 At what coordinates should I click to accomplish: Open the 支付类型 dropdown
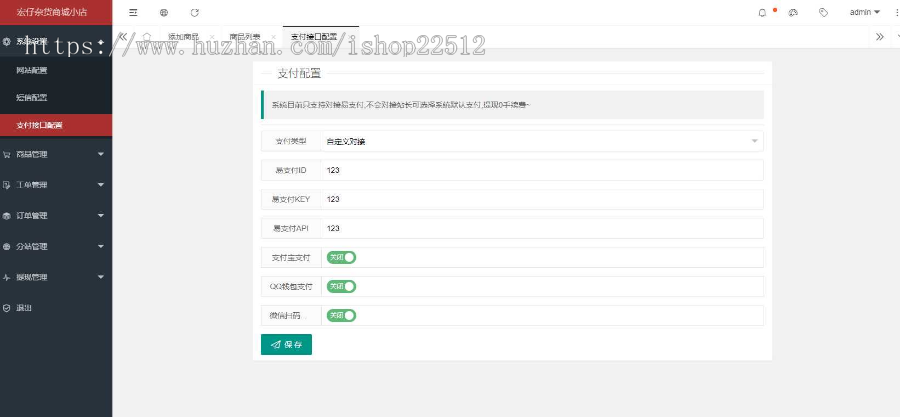coord(542,141)
